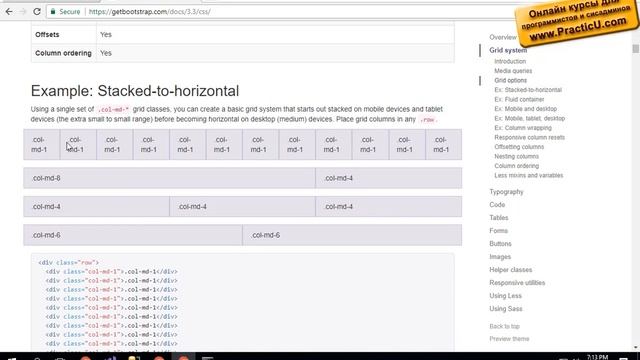This screenshot has width=640, height=360.
Task: Open Responsive column resets sidebar link
Action: 529,138
